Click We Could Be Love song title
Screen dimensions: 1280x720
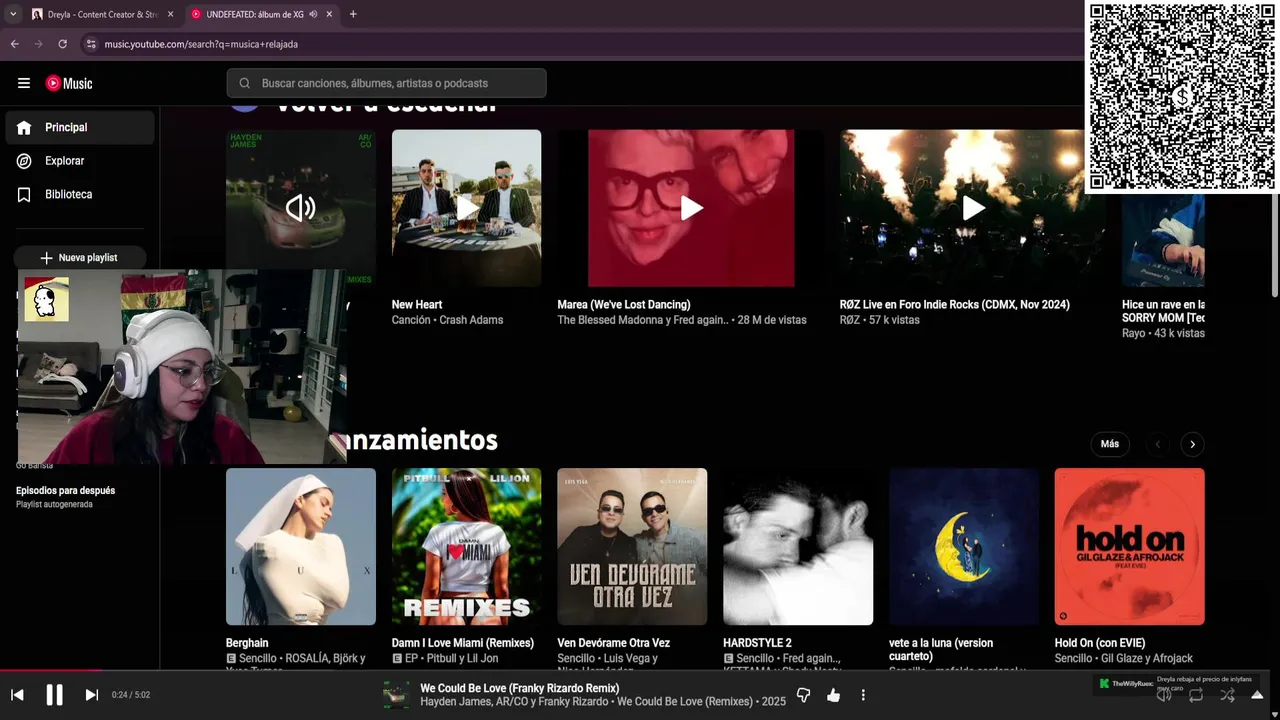pyautogui.click(x=520, y=688)
